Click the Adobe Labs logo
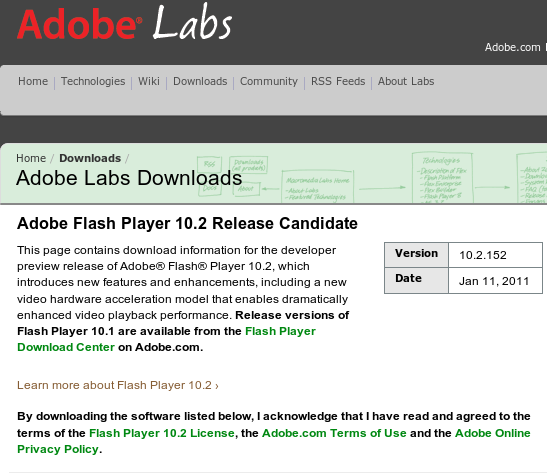 click(124, 22)
